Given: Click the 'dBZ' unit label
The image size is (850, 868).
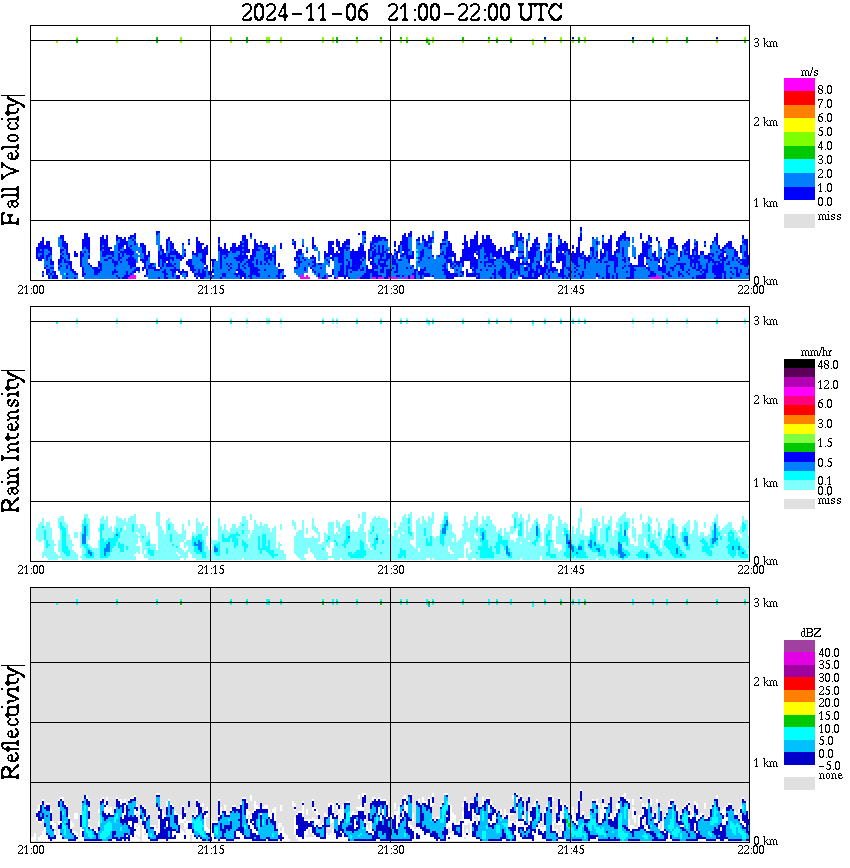Looking at the screenshot, I should (x=811, y=633).
